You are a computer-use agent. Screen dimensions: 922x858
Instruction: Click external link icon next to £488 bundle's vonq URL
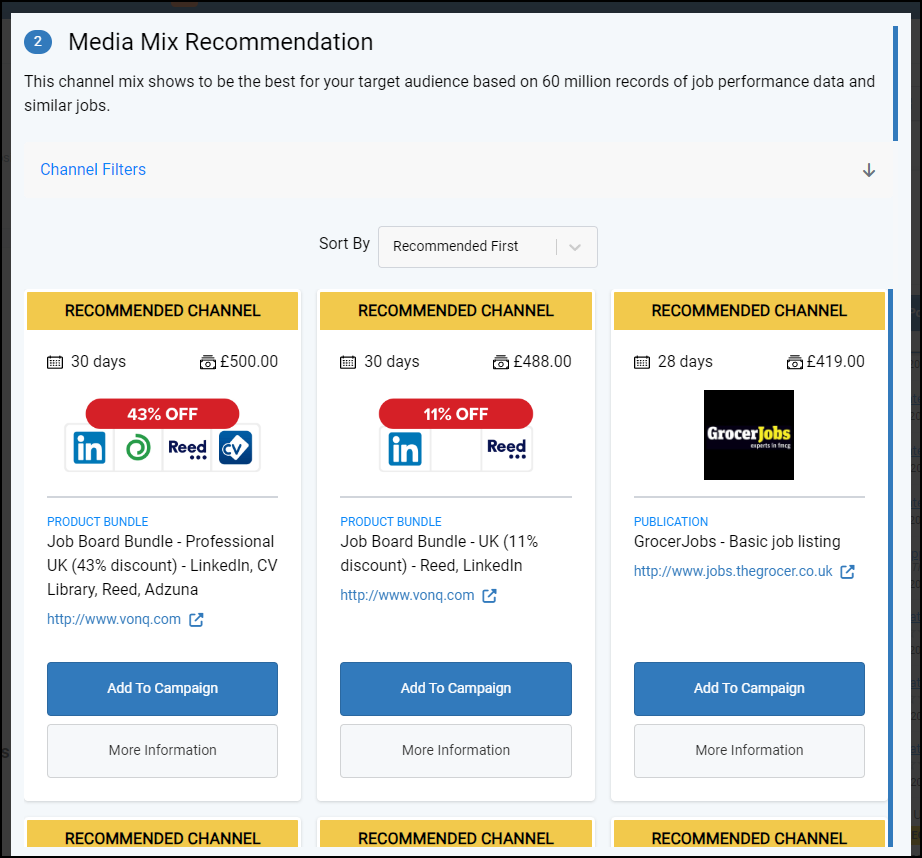pyautogui.click(x=489, y=596)
